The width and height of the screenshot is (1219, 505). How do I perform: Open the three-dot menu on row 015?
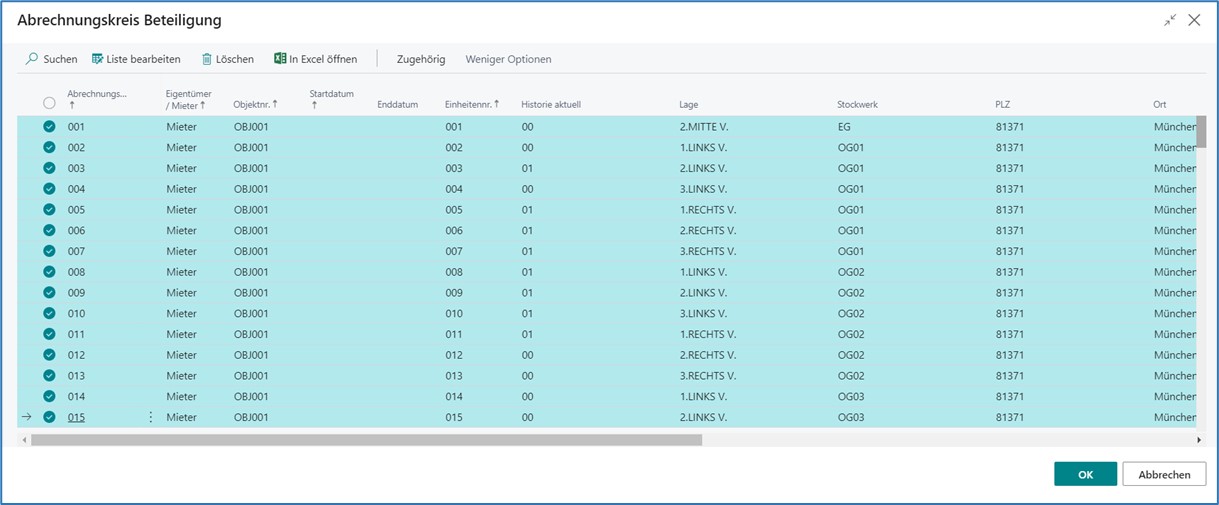pos(151,417)
